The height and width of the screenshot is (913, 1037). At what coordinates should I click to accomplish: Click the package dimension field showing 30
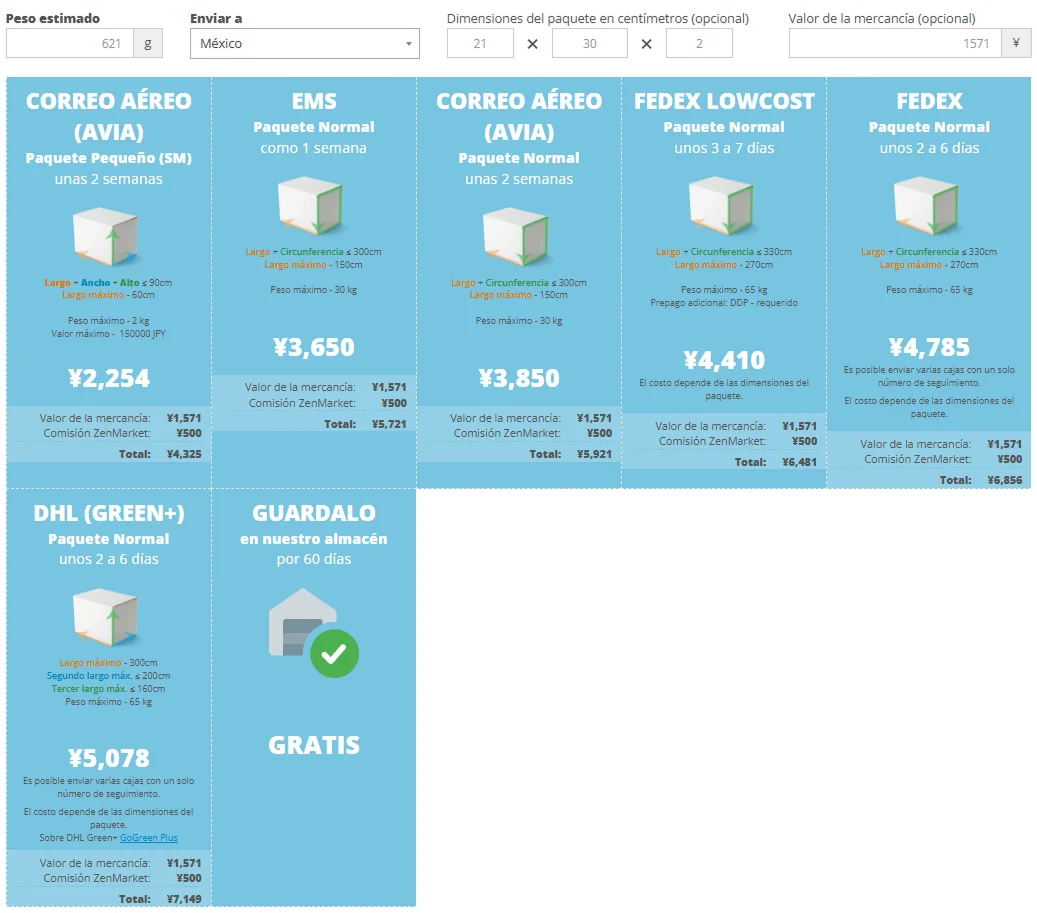(x=590, y=44)
